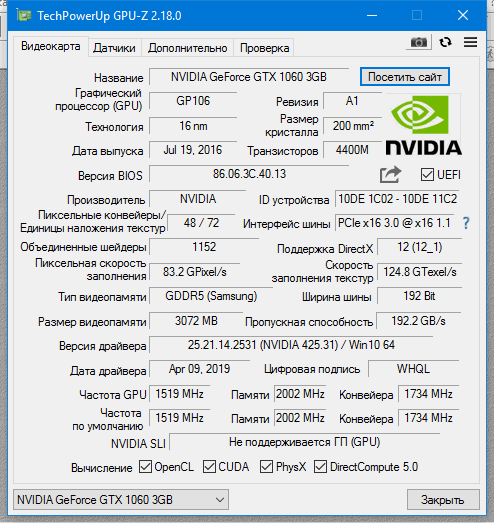The width and height of the screenshot is (494, 523).
Task: Click 2002 MHz in the по умолчанию row
Action: point(300,418)
